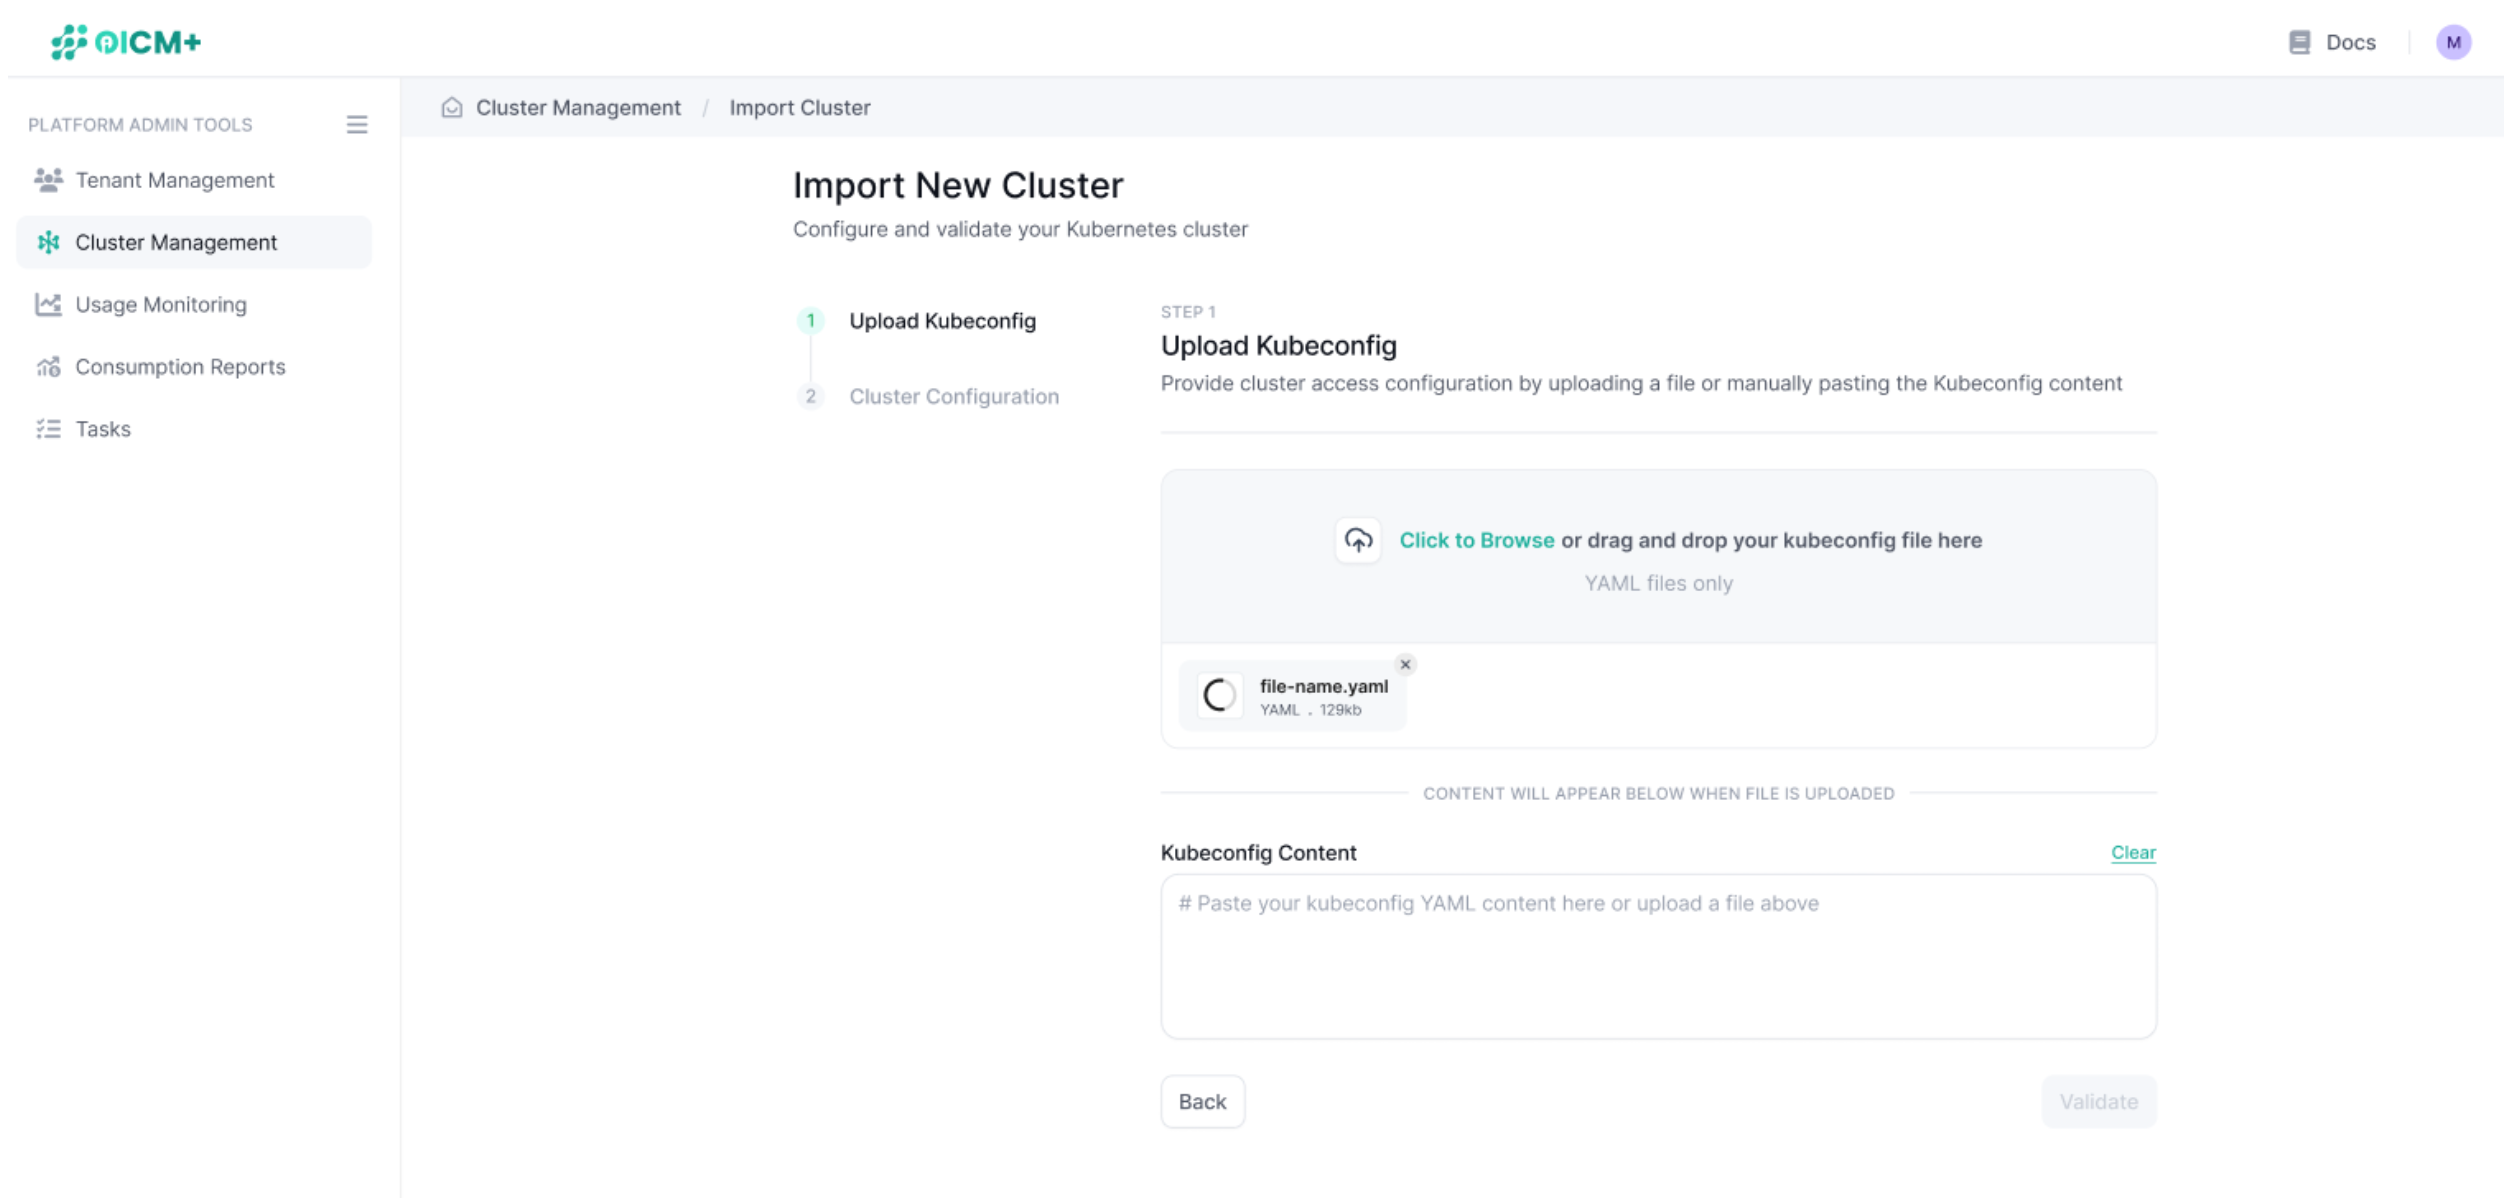Collapse the Platform Admin Tools sidebar
The width and height of the screenshot is (2508, 1198).
(357, 124)
